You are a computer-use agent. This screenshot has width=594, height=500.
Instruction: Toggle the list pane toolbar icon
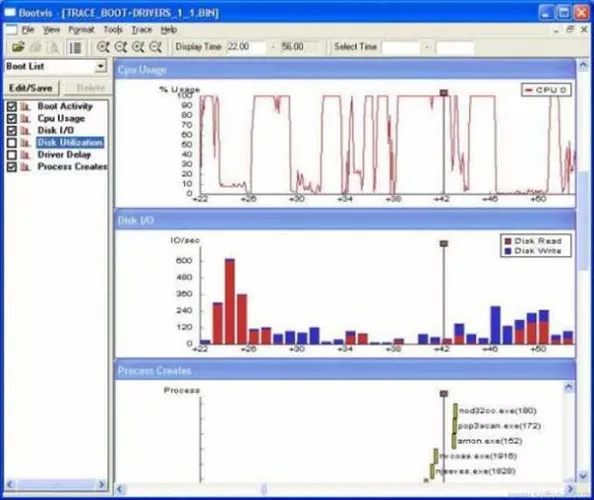pos(75,47)
